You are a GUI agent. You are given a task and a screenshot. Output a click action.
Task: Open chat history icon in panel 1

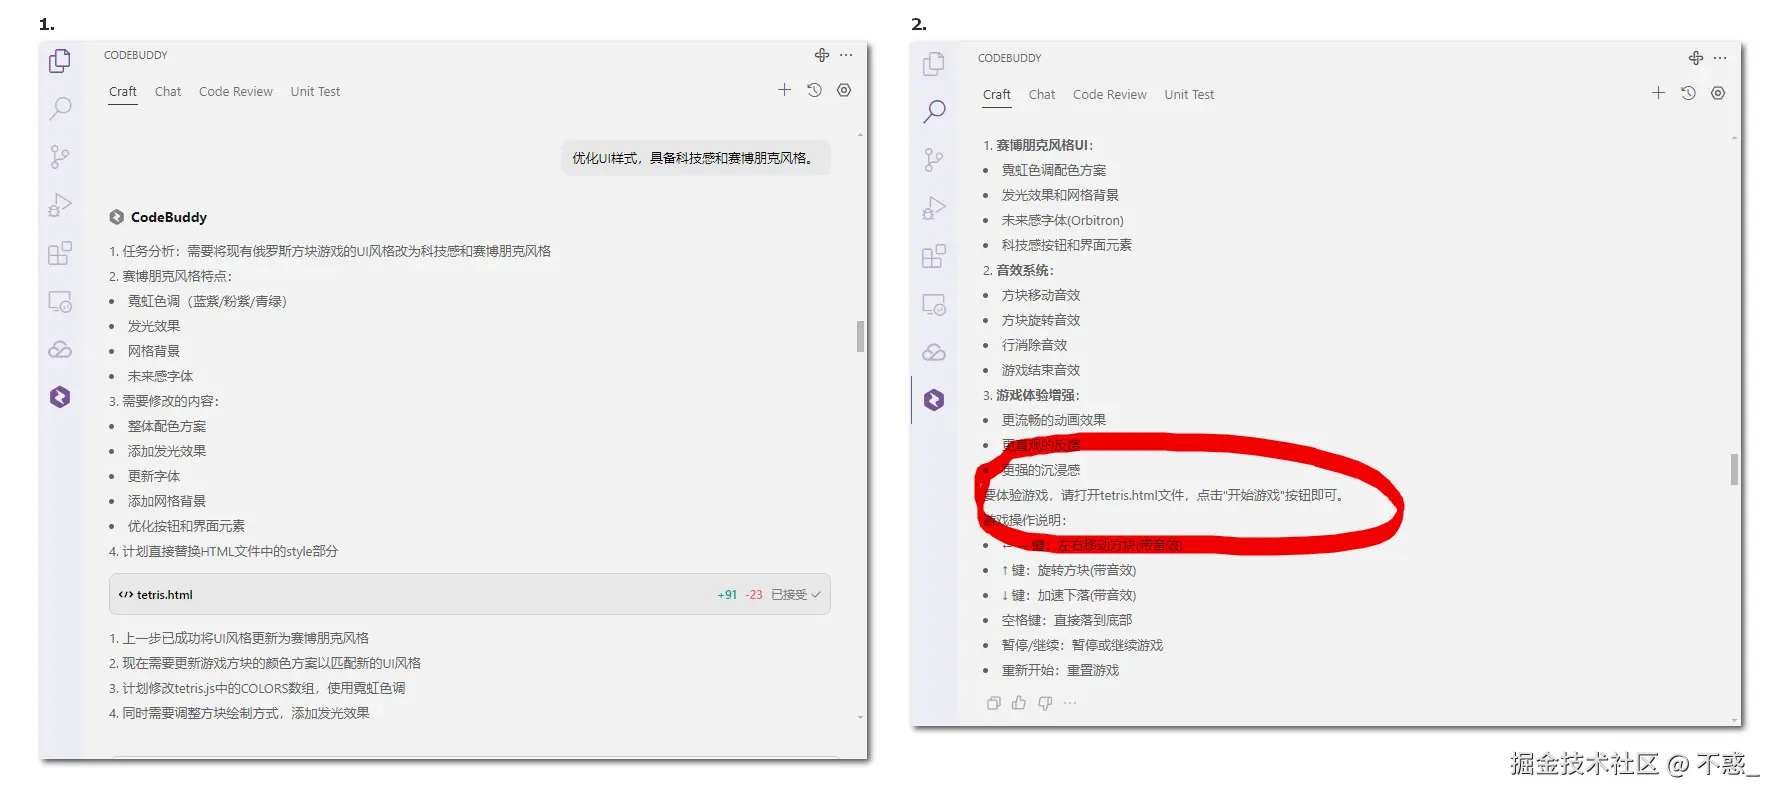[x=815, y=90]
